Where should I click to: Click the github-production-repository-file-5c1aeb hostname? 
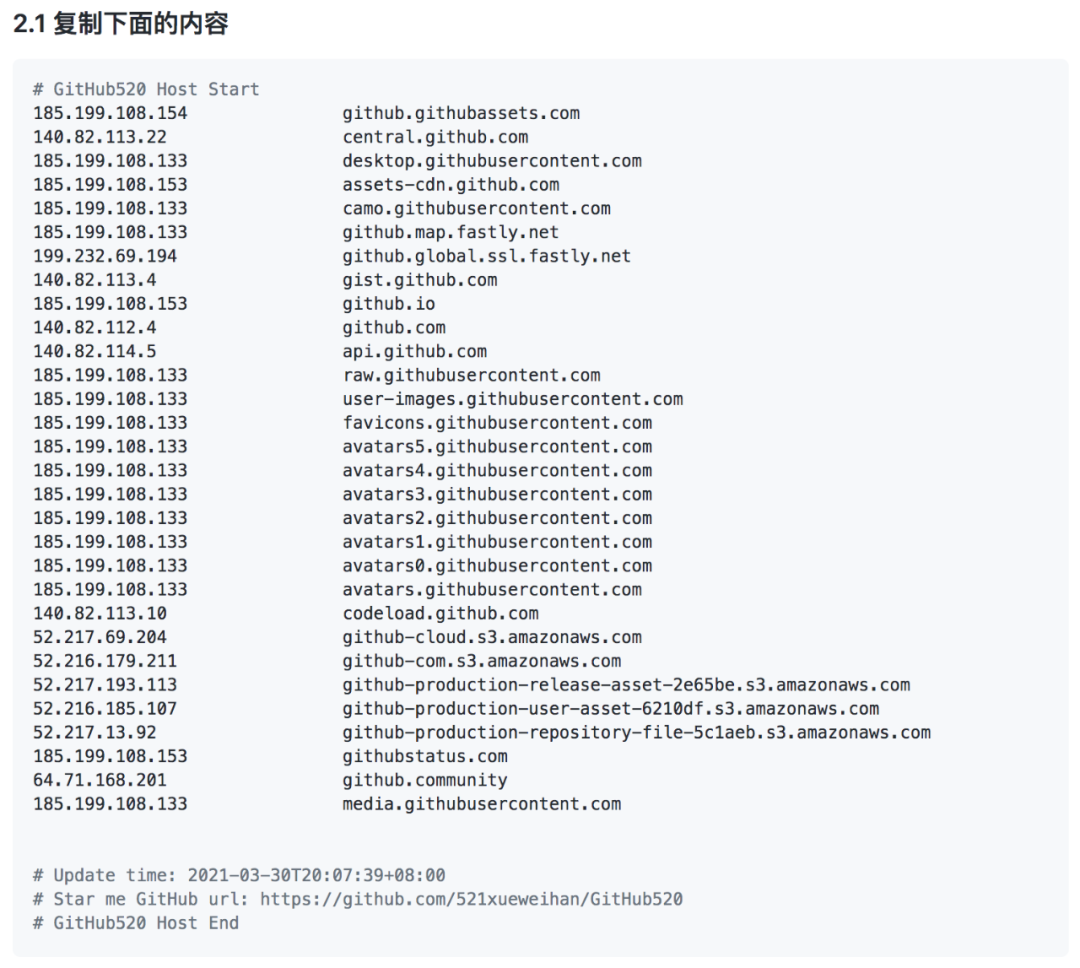point(636,732)
